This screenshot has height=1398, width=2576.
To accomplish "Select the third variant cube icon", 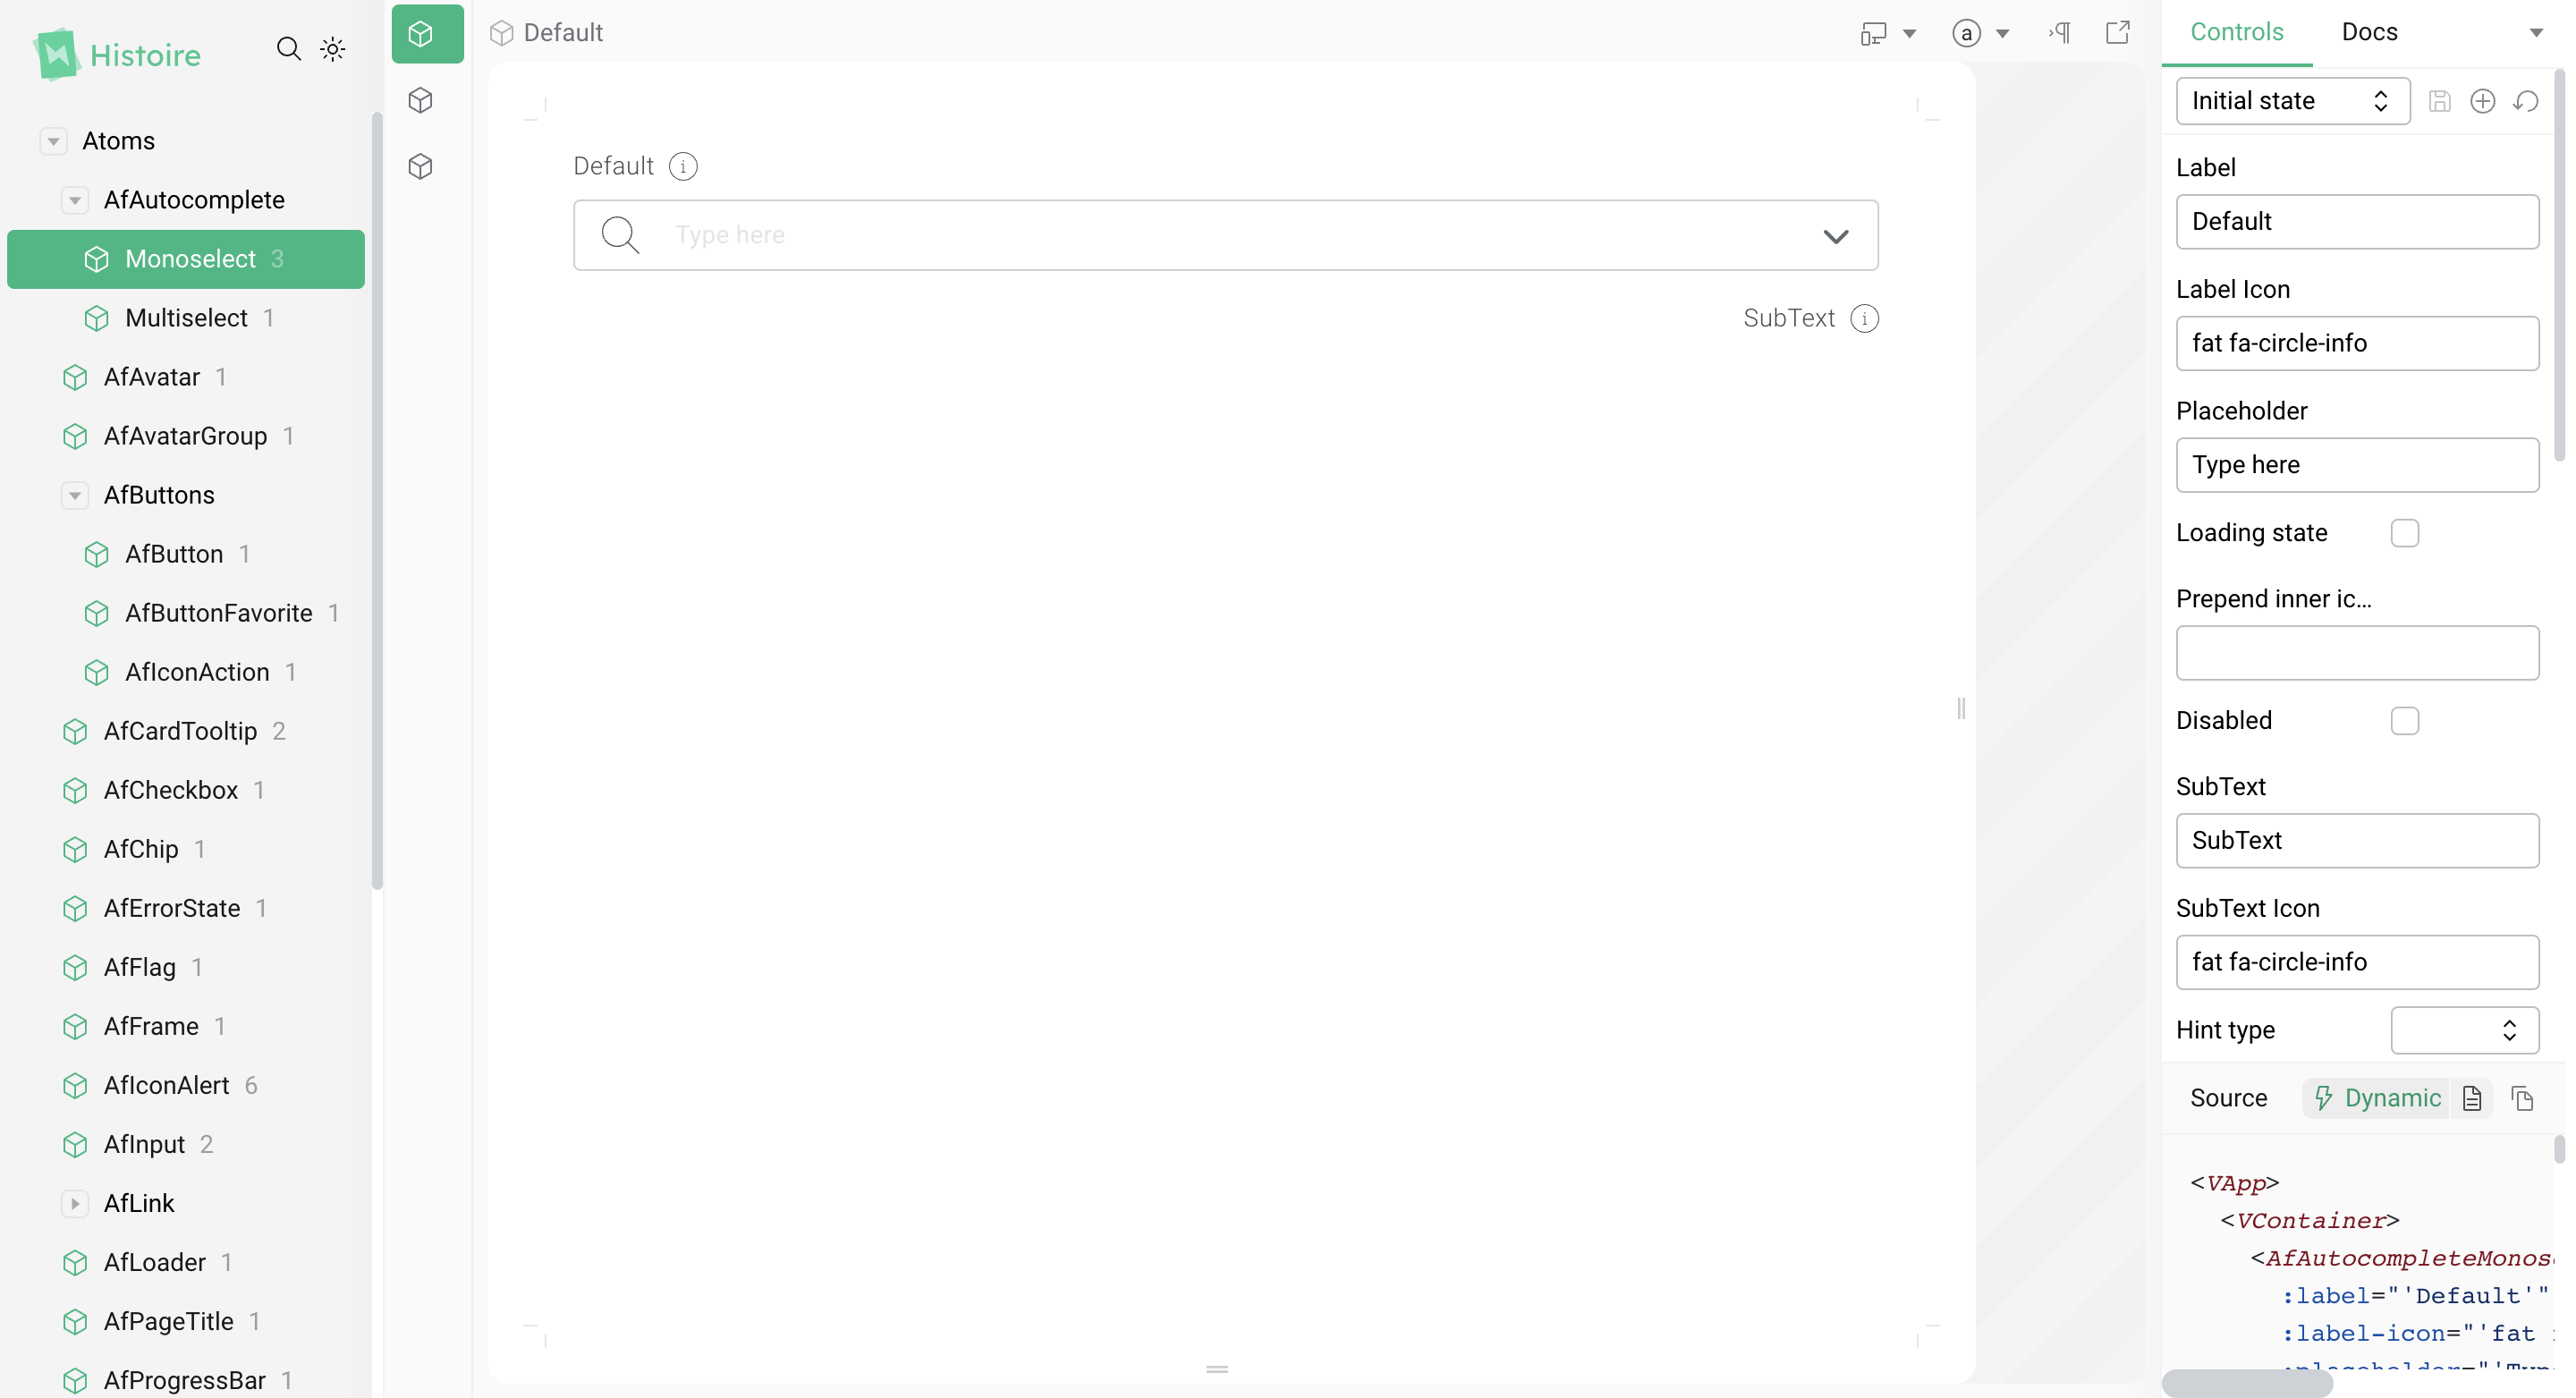I will pos(421,166).
